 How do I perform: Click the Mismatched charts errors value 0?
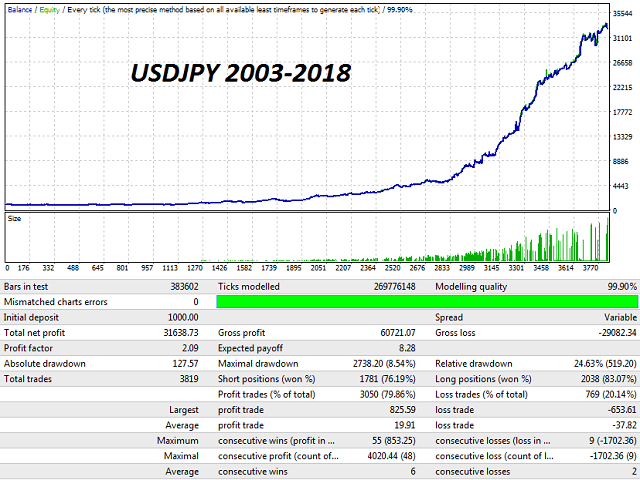coord(195,301)
